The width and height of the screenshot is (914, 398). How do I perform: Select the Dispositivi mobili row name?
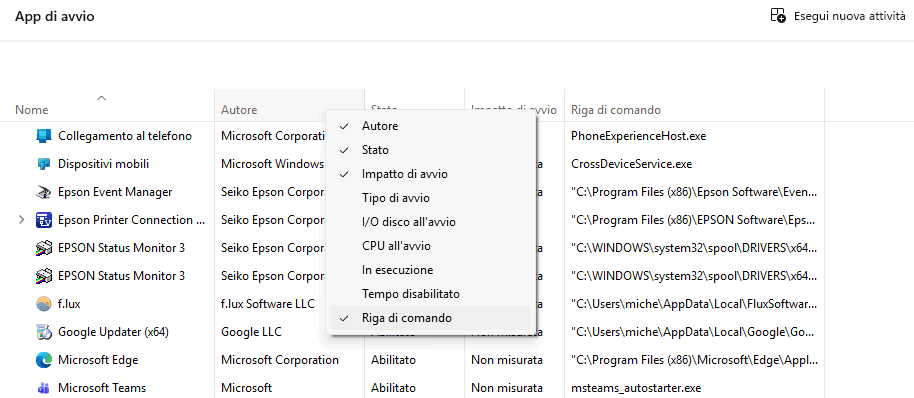(103, 164)
